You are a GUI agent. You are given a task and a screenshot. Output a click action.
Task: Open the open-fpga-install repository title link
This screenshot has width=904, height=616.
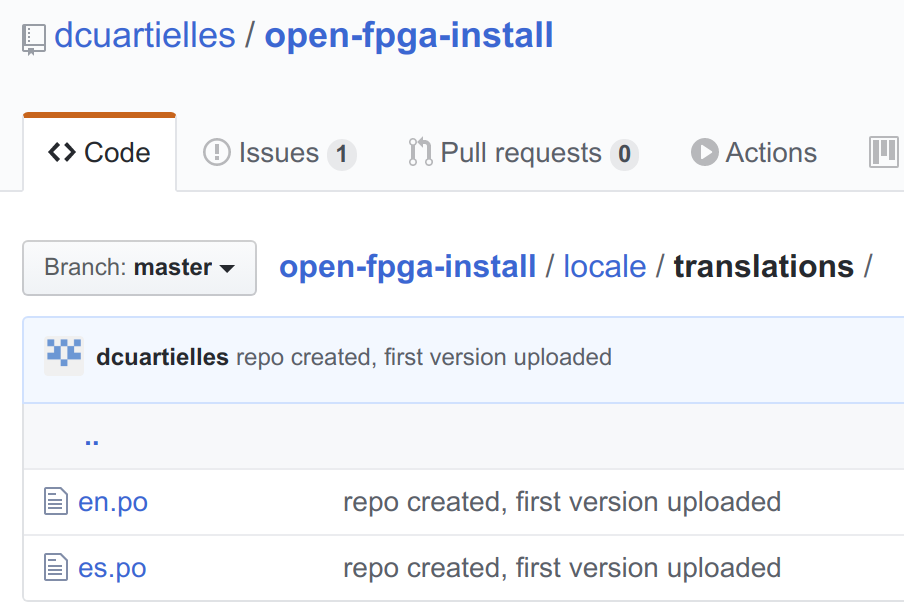pyautogui.click(x=409, y=36)
